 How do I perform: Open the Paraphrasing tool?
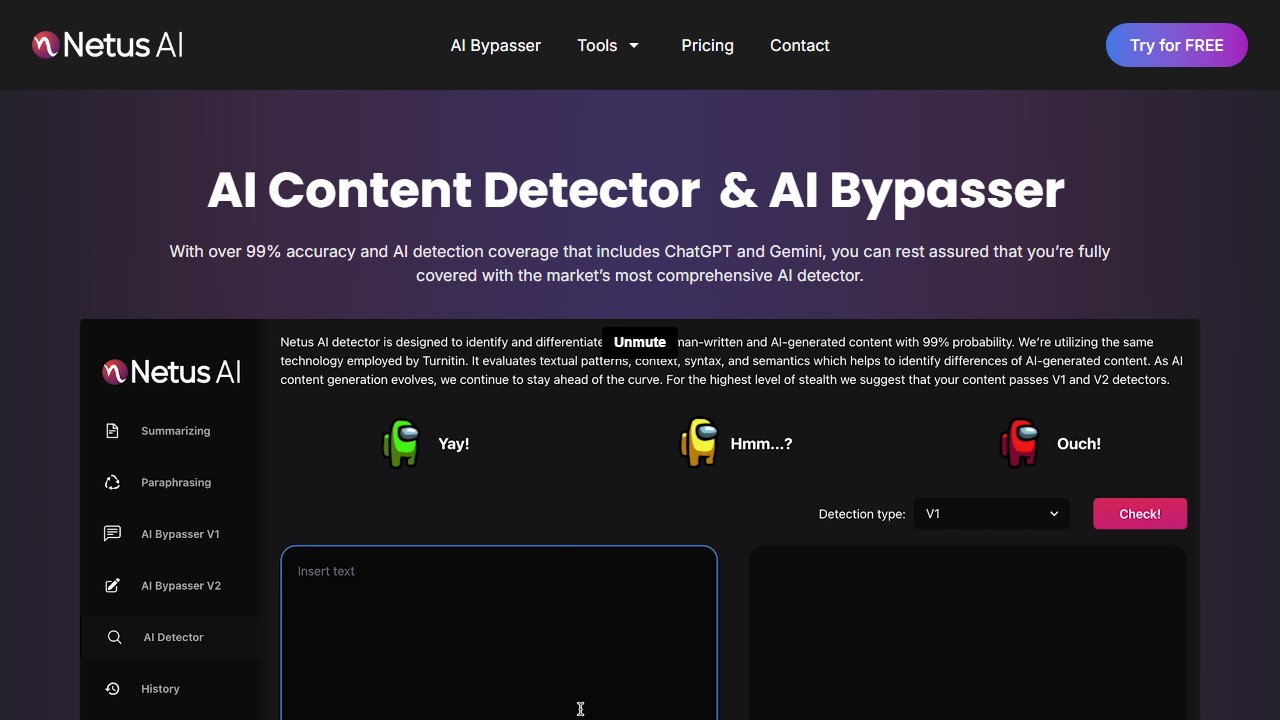(x=176, y=483)
